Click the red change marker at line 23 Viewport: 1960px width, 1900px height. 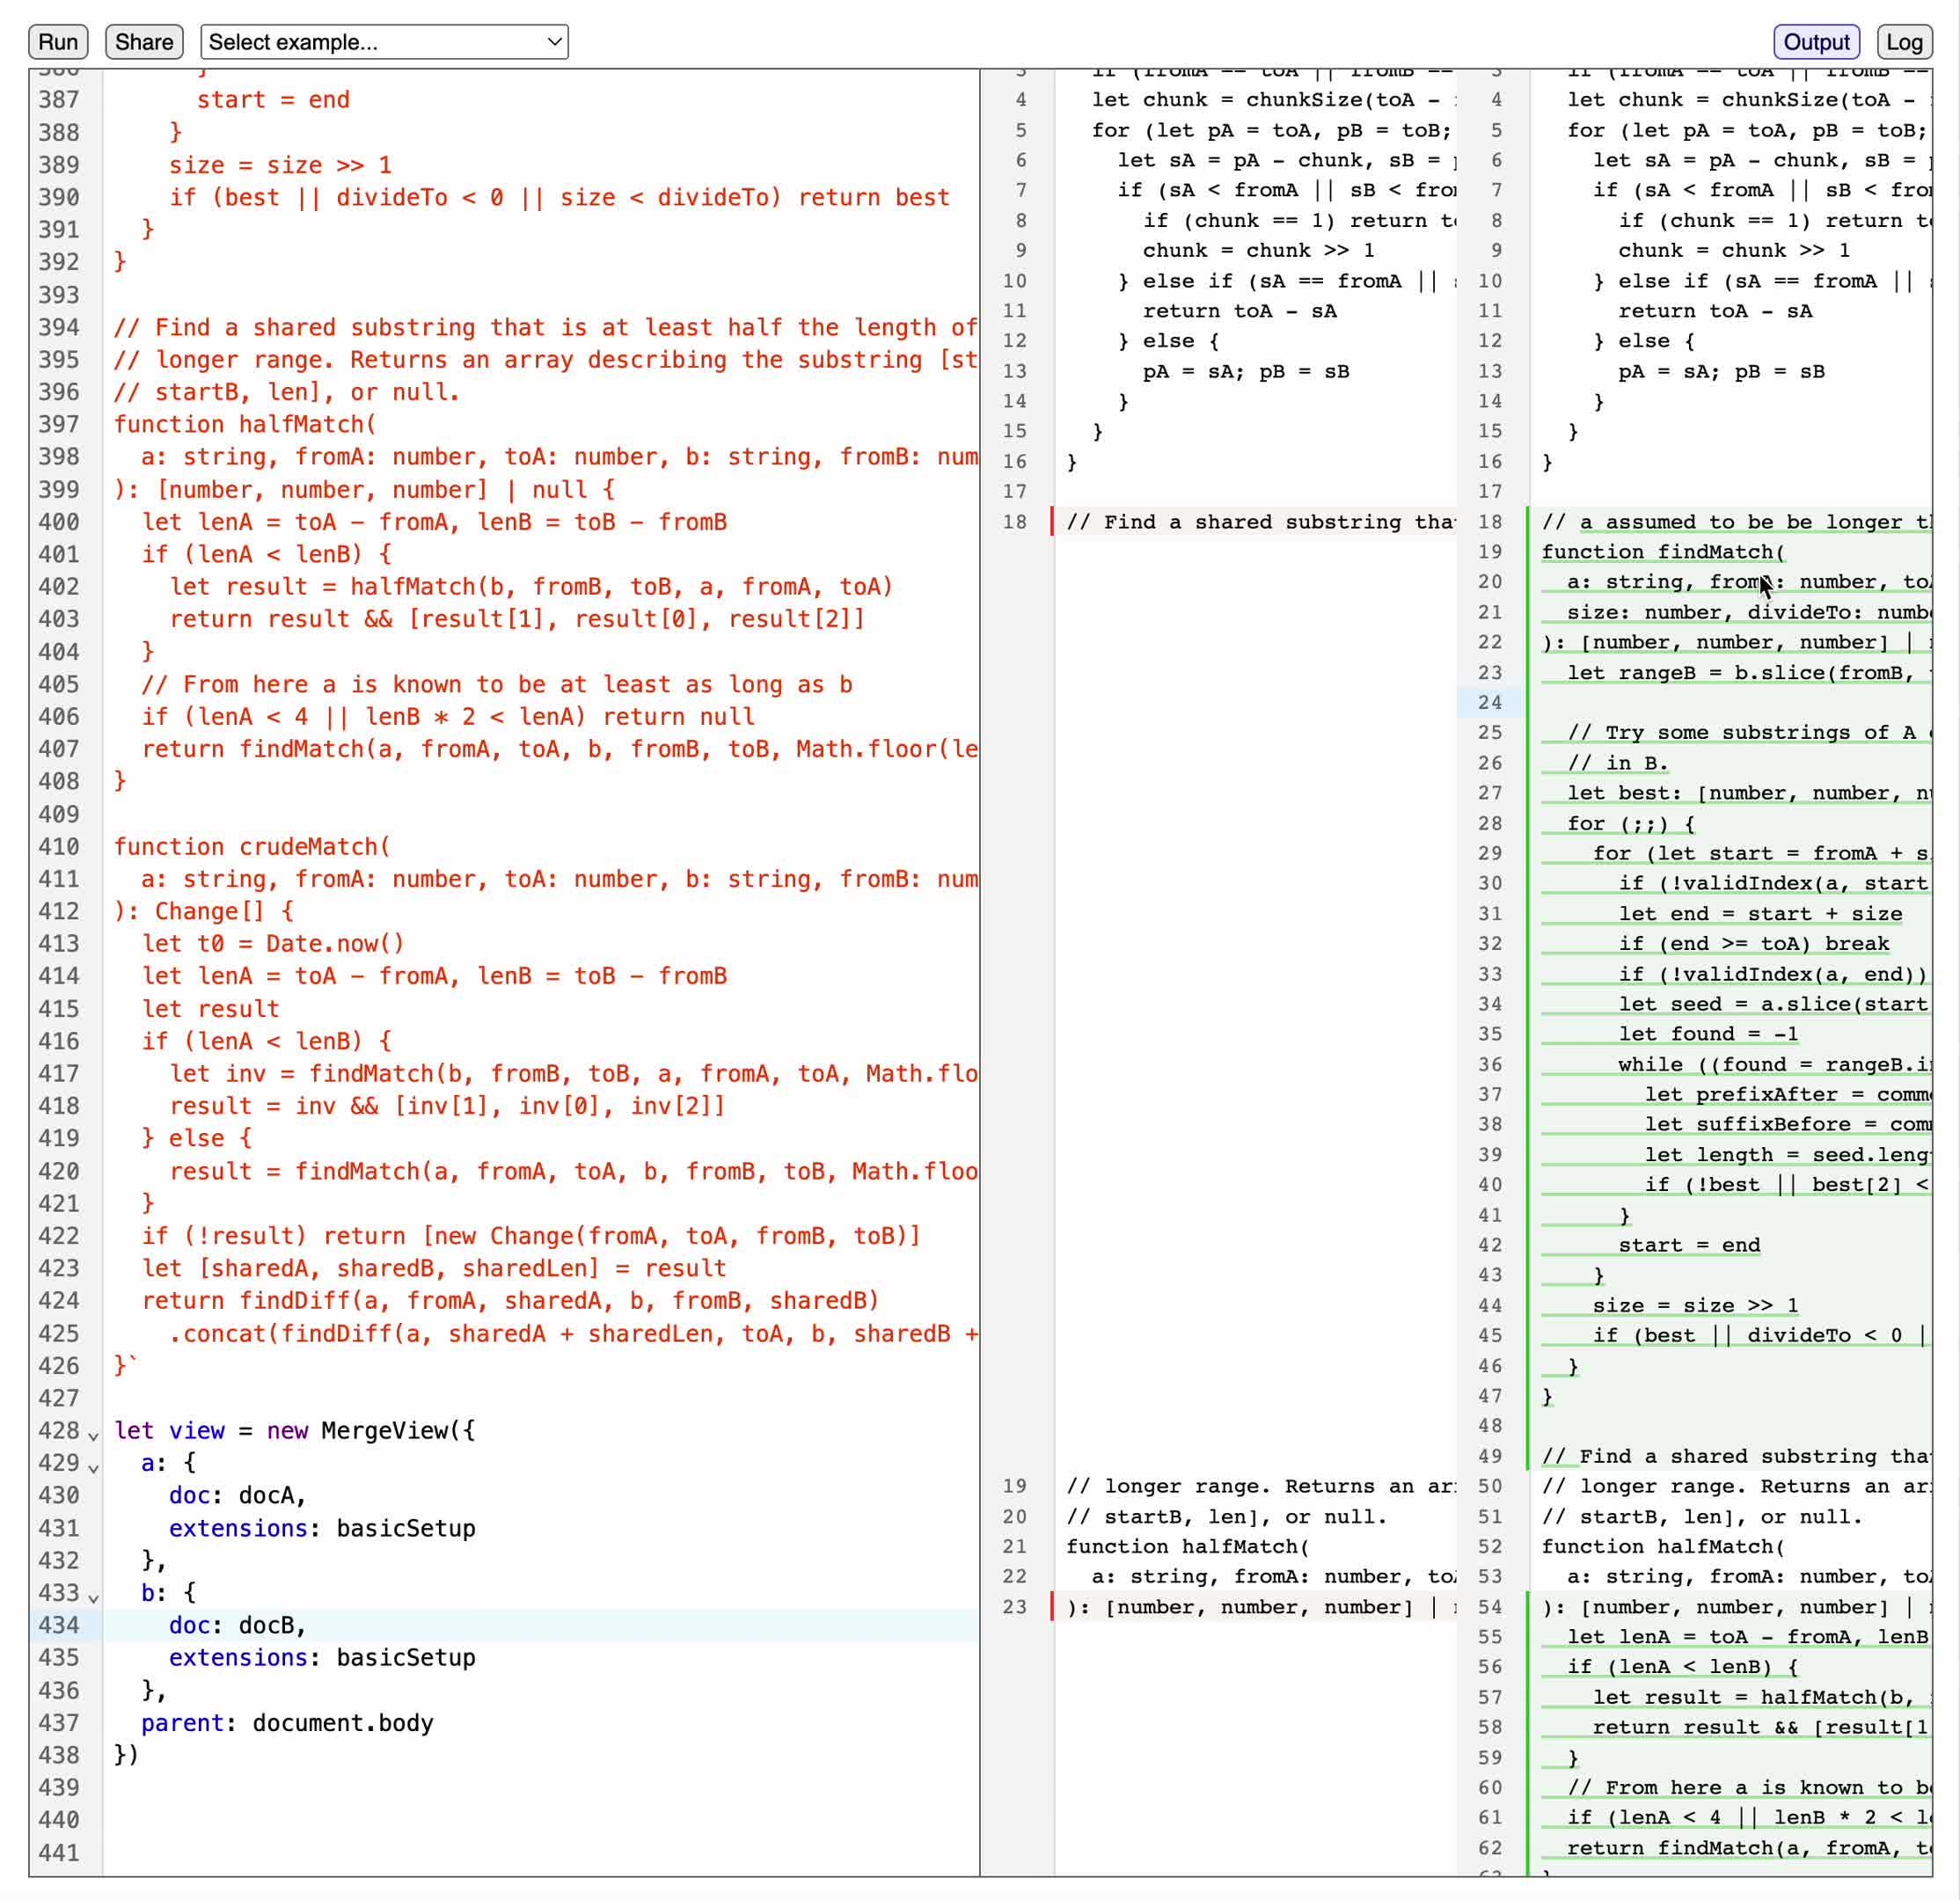coord(1052,1606)
